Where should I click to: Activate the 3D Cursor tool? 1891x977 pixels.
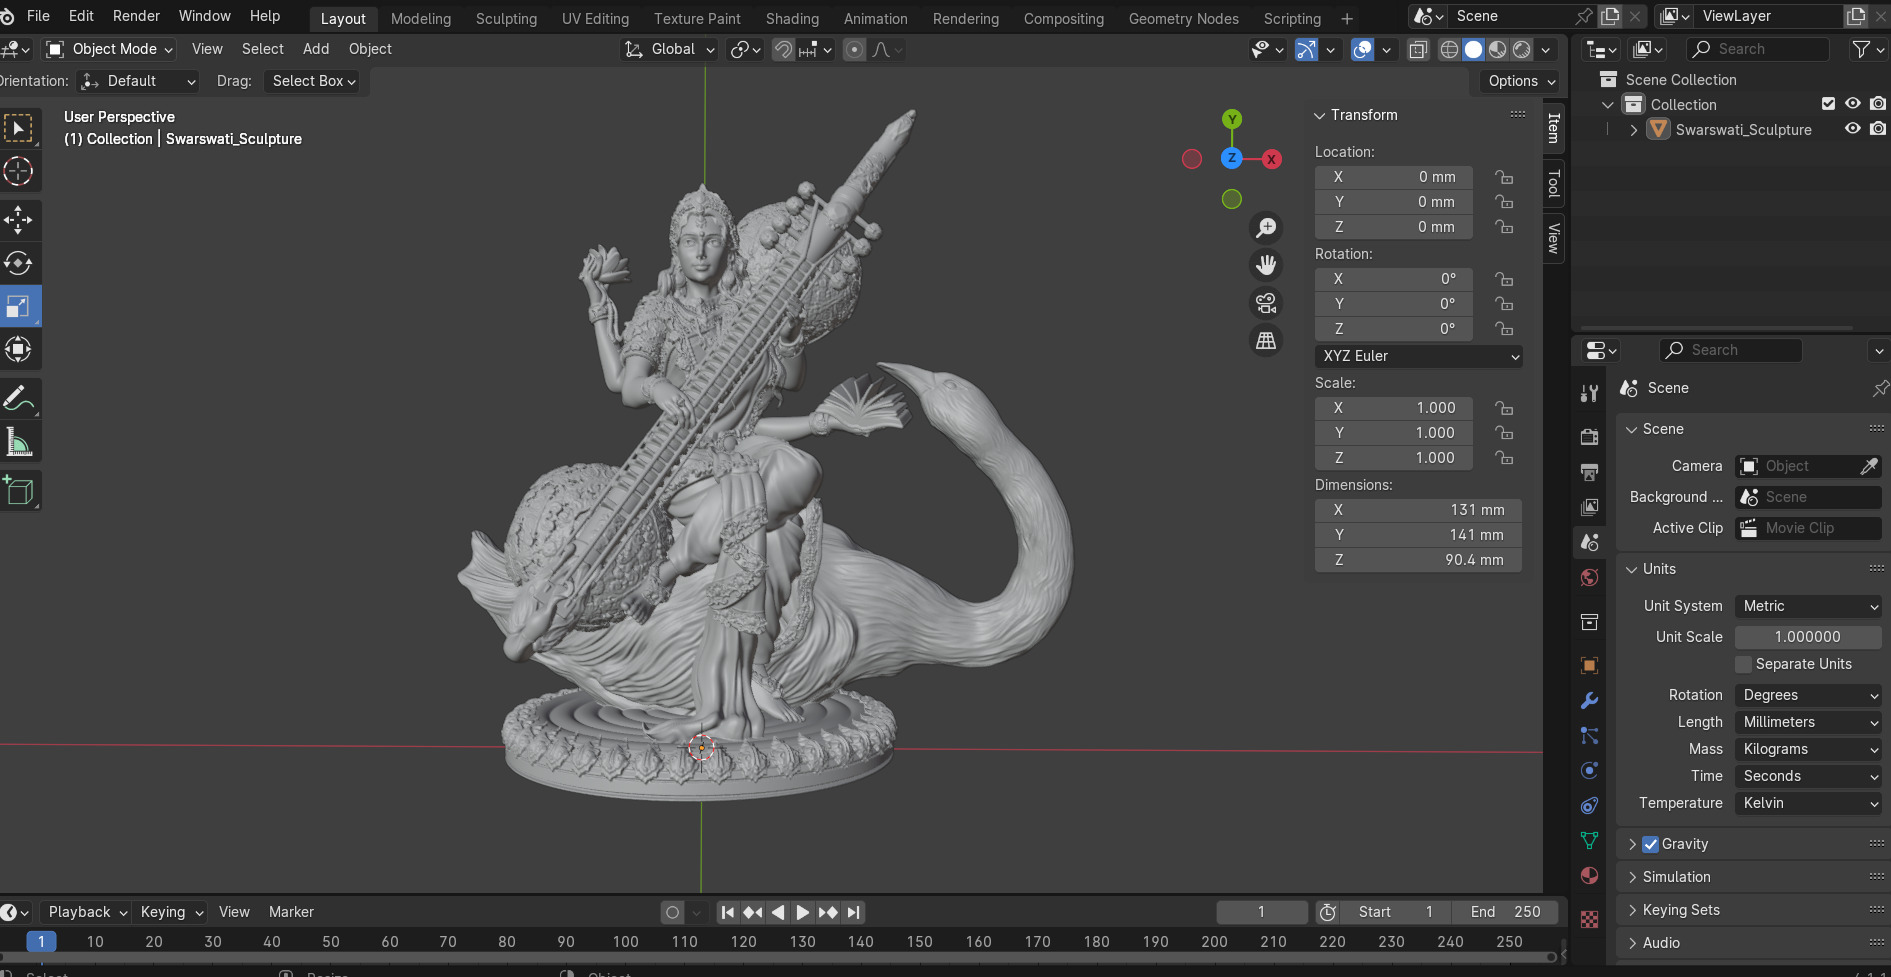coord(19,171)
